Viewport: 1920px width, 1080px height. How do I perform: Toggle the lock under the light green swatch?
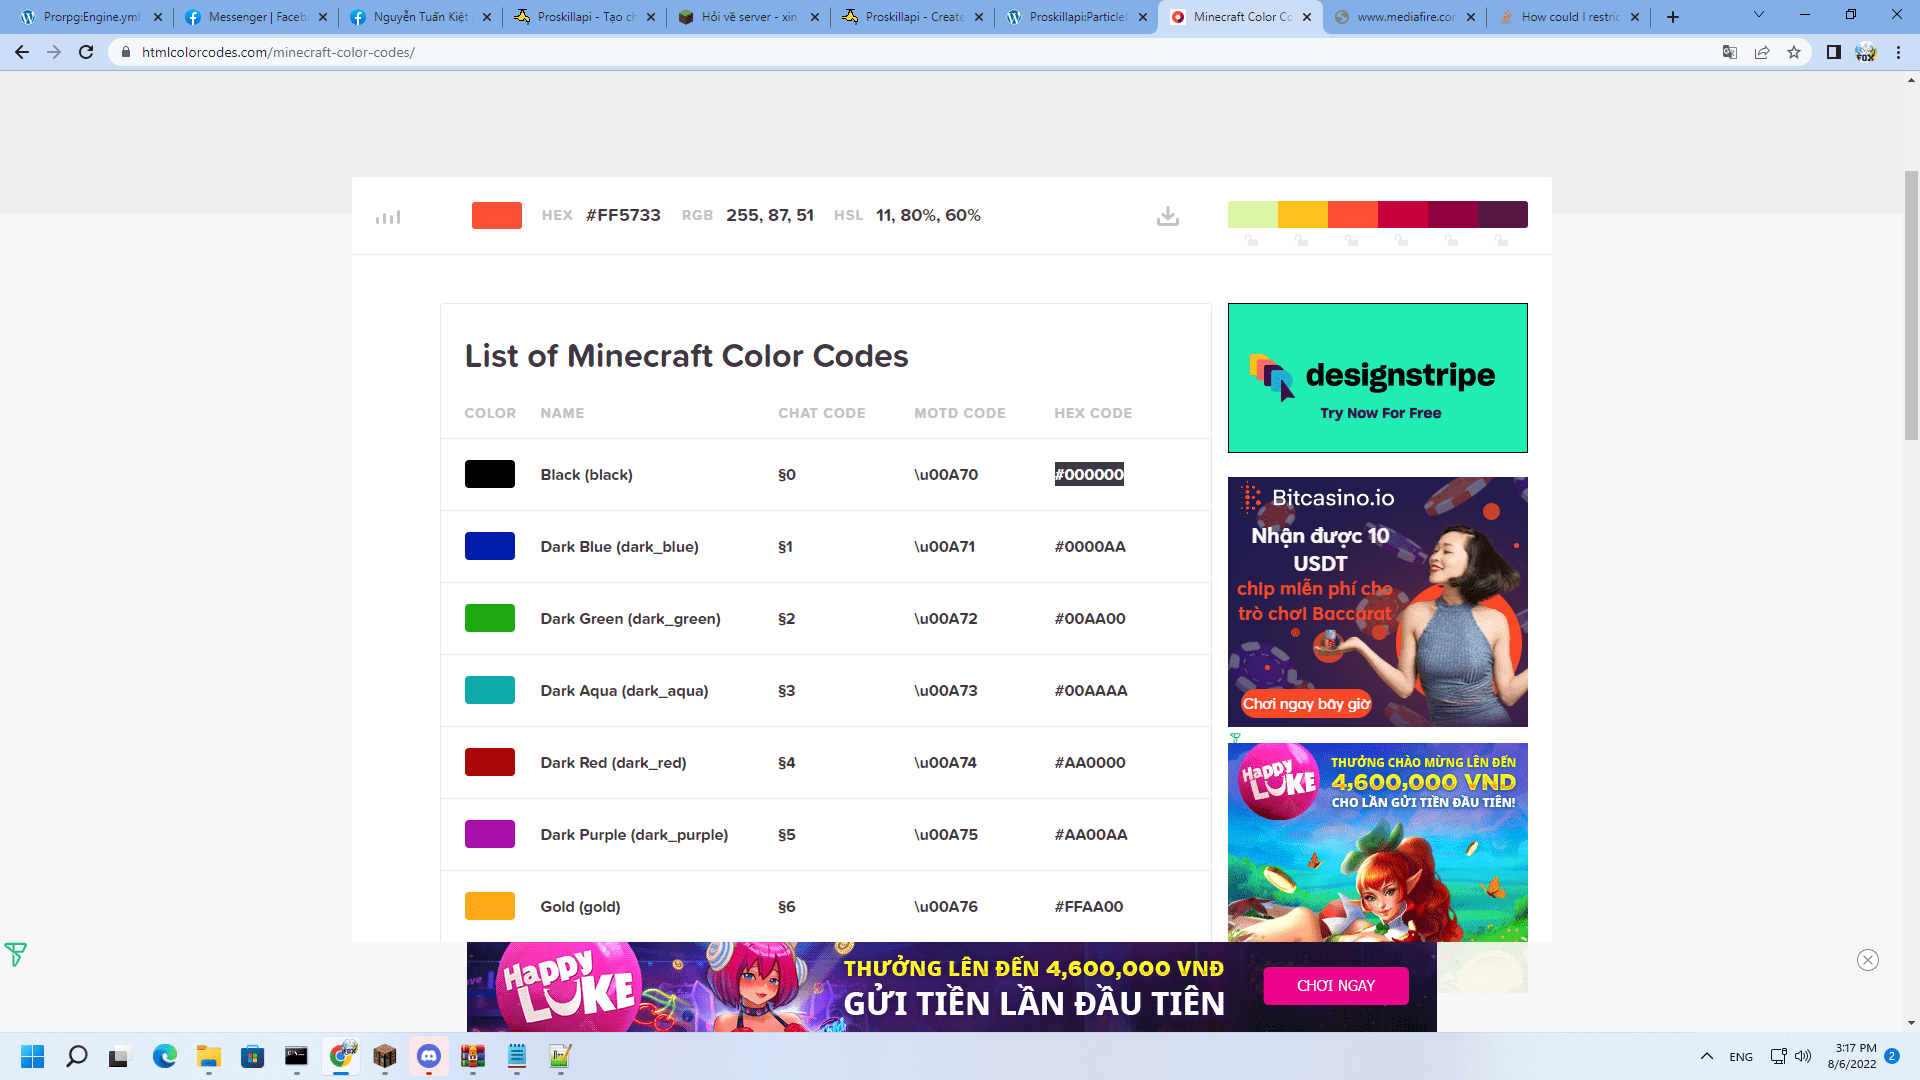pos(1251,241)
